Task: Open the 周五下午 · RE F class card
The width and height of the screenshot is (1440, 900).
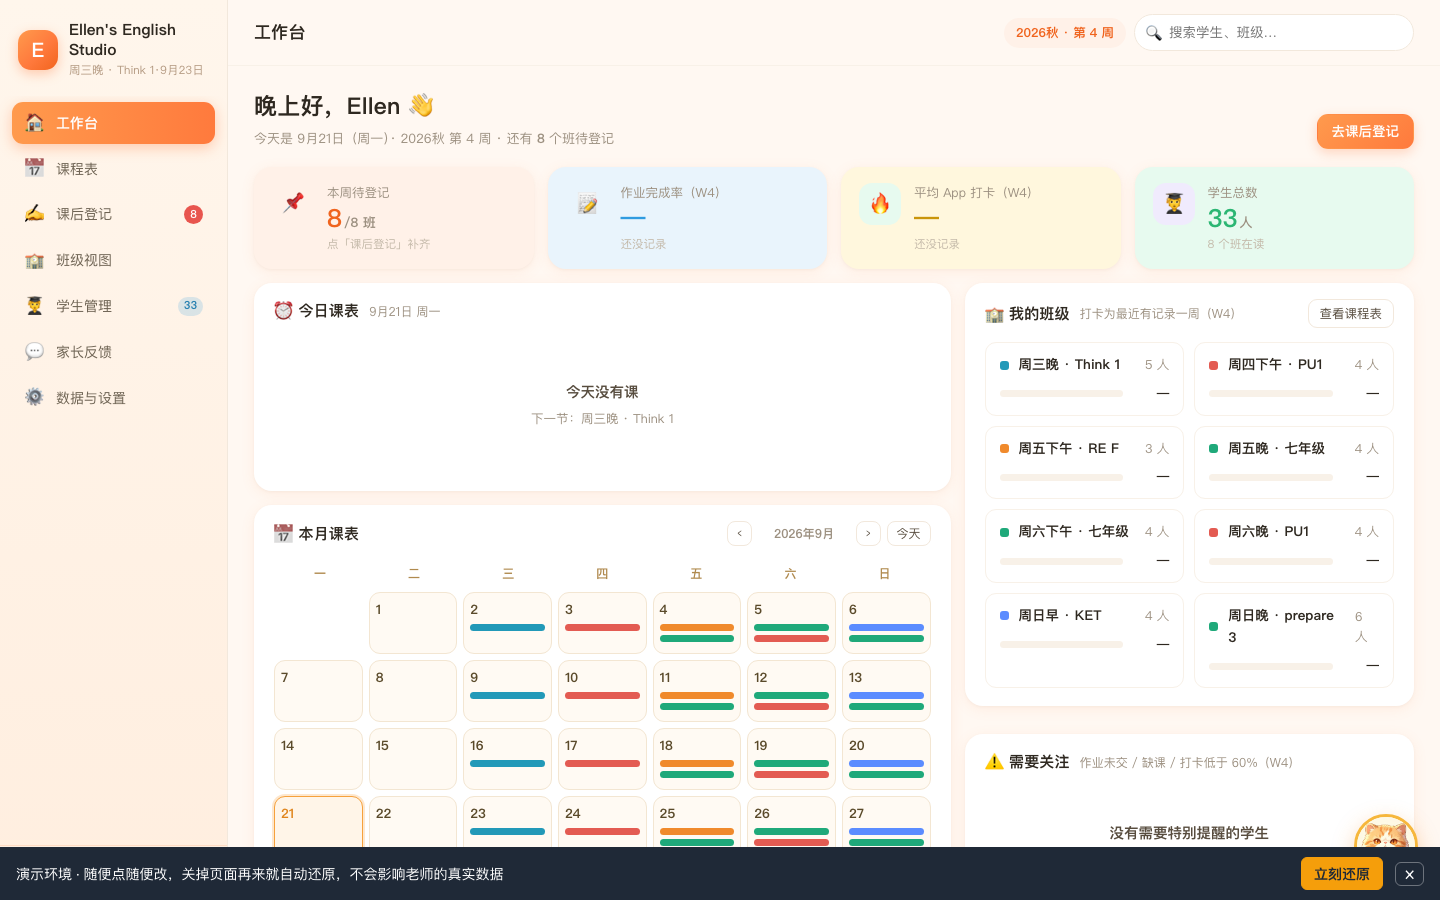Action: (1084, 463)
